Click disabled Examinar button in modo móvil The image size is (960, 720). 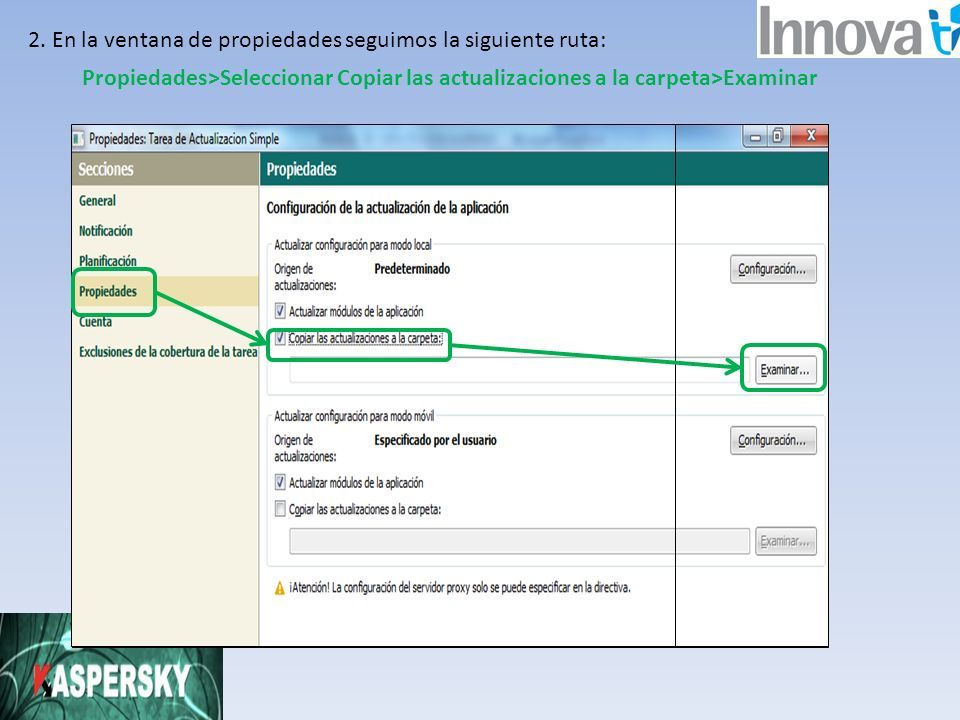tap(786, 541)
